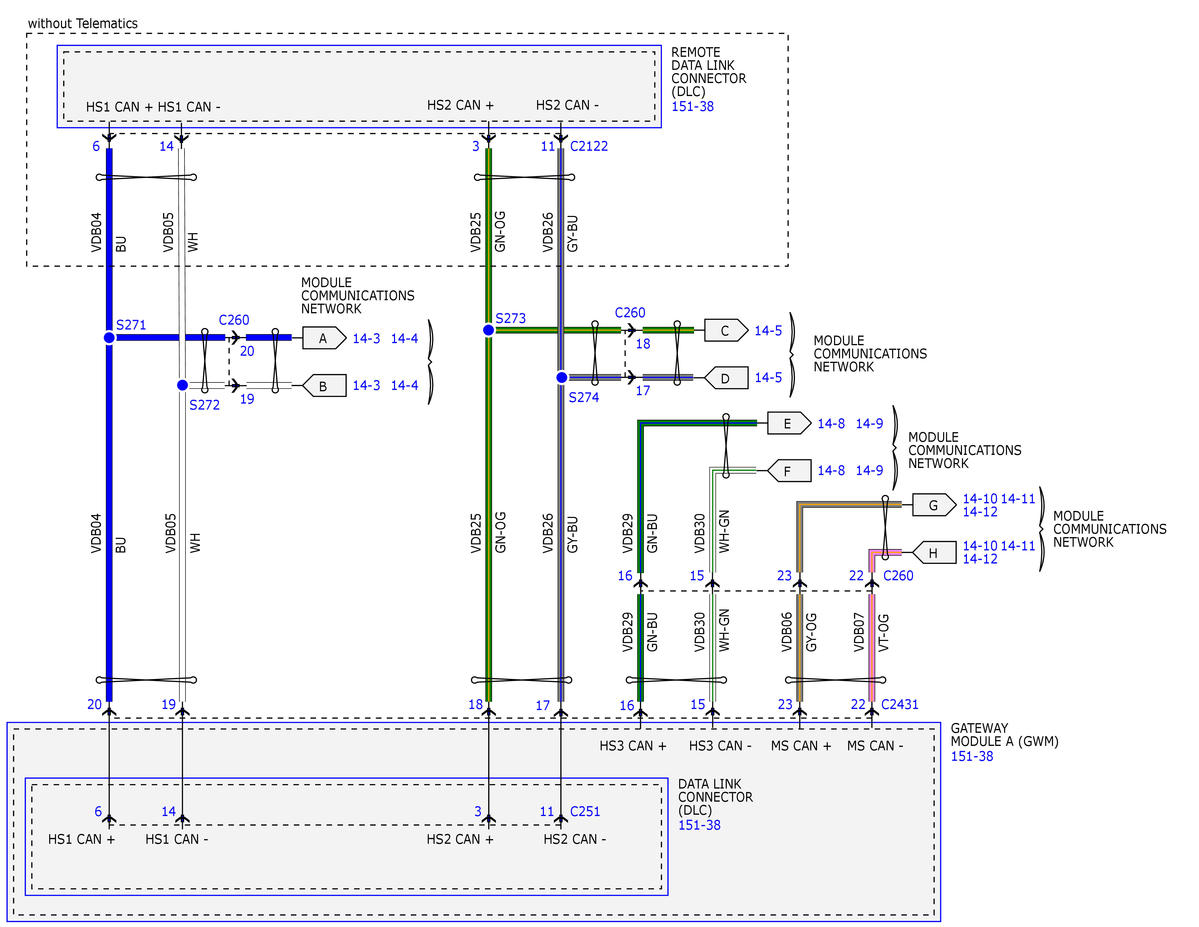The image size is (1199, 927).
Task: Click the blue splice dot at S271
Action: coord(109,338)
